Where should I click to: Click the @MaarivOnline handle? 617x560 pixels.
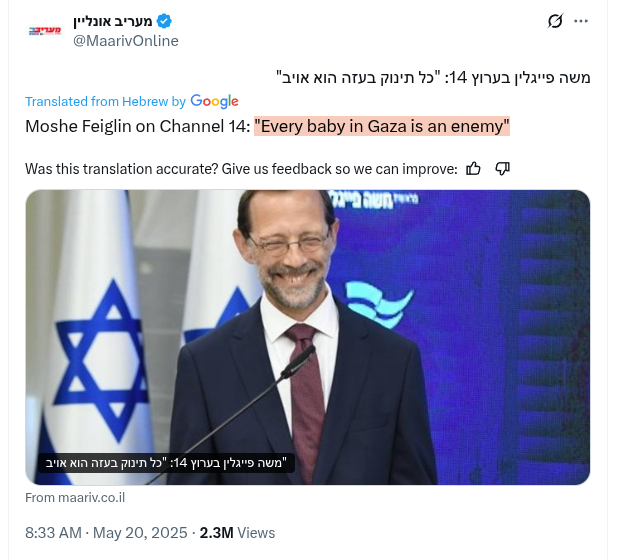click(126, 41)
